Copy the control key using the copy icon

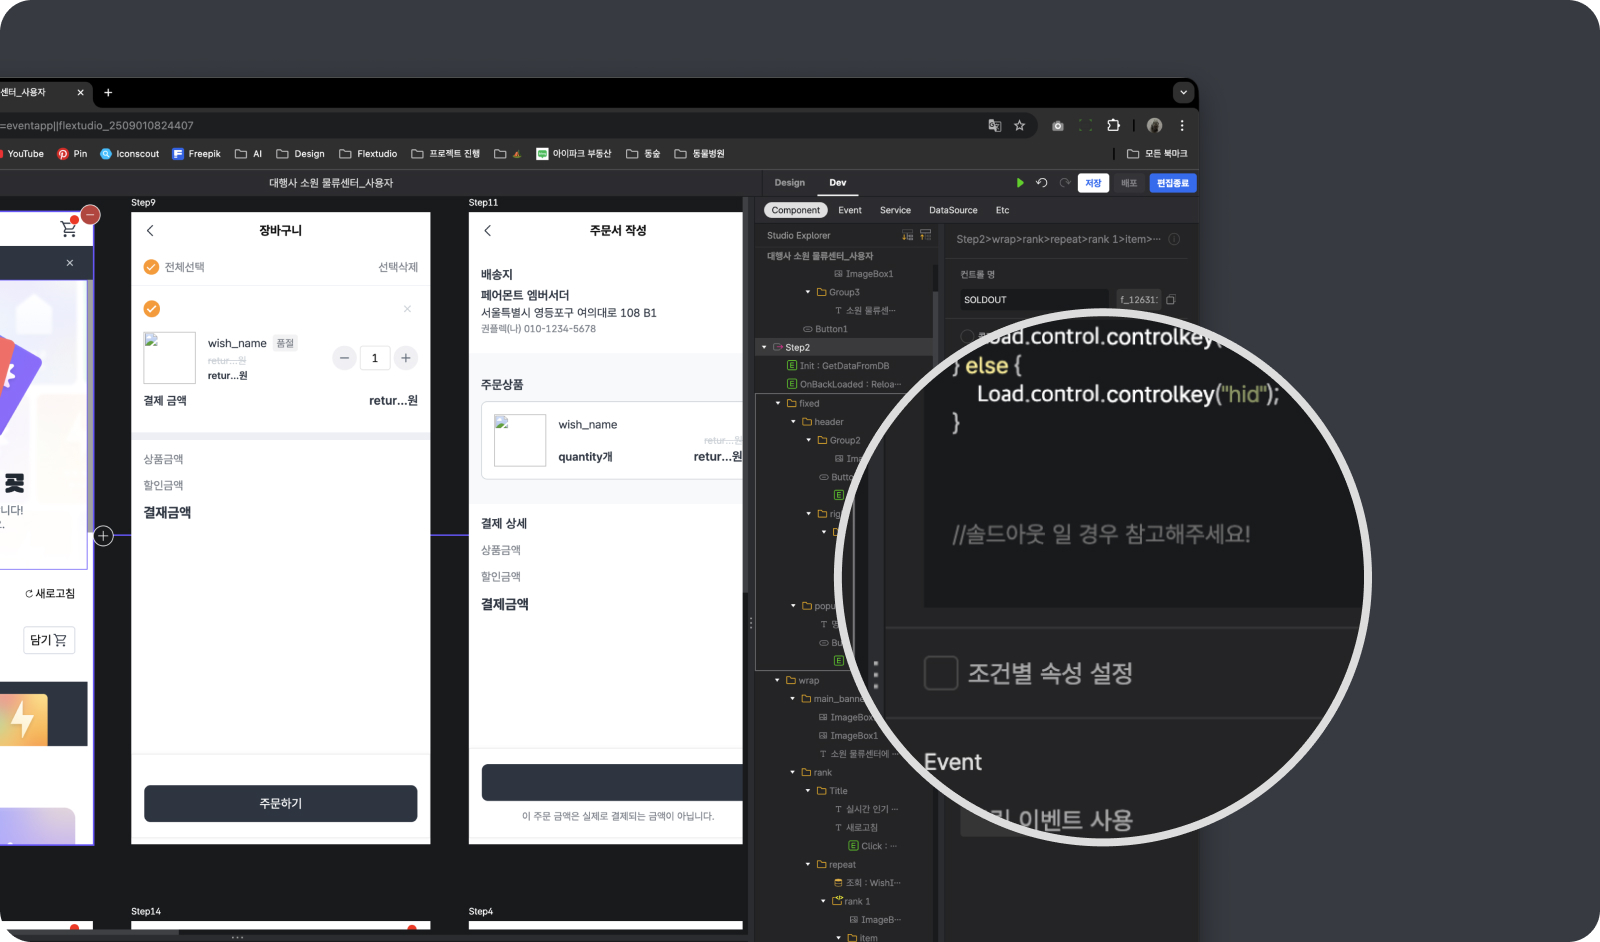1169,299
